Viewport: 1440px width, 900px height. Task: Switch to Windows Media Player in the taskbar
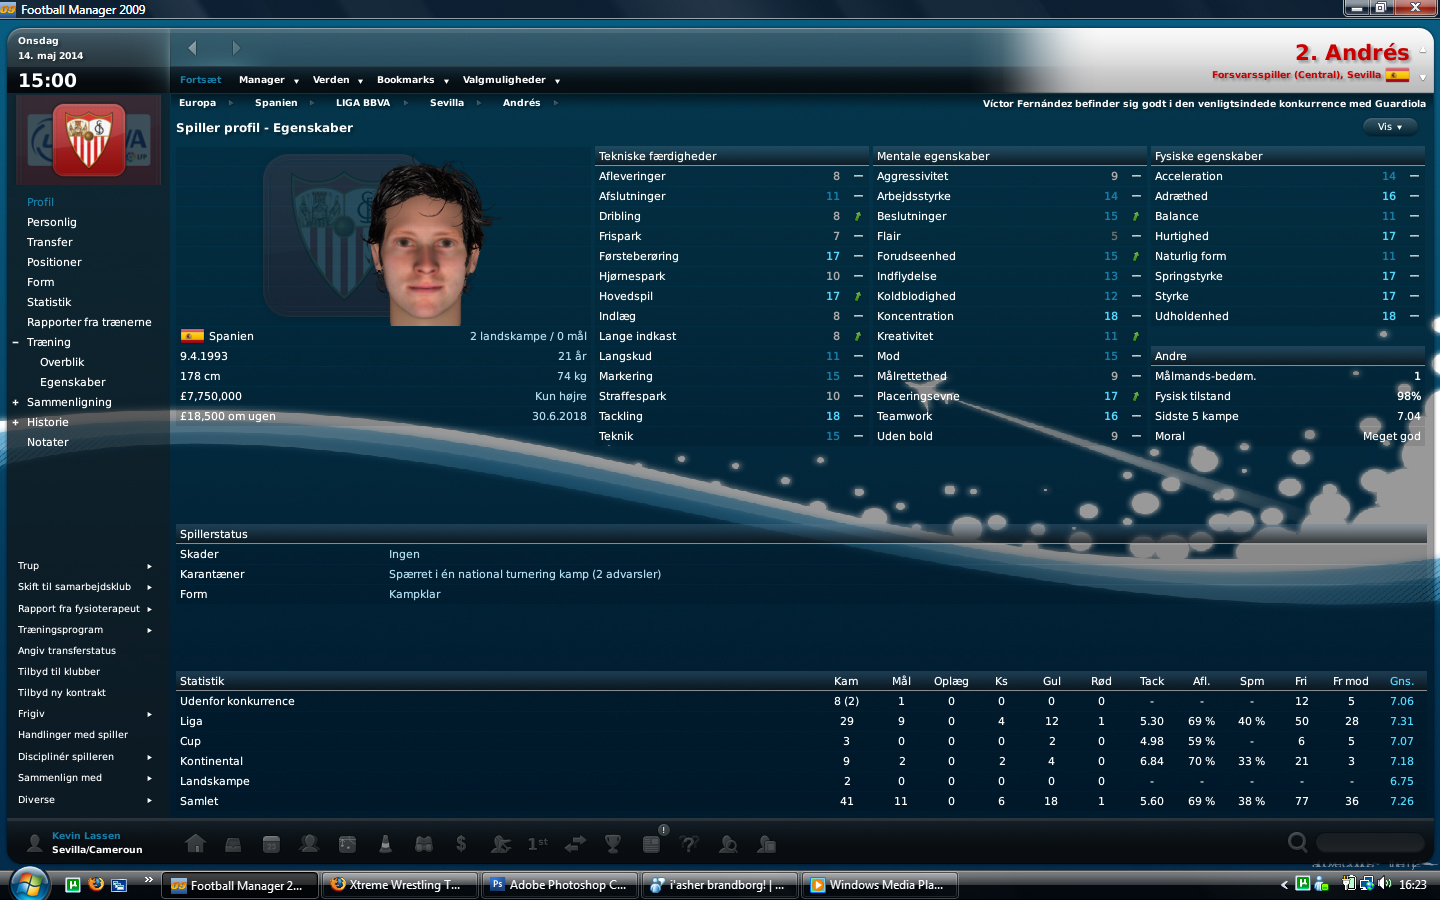[x=879, y=885]
